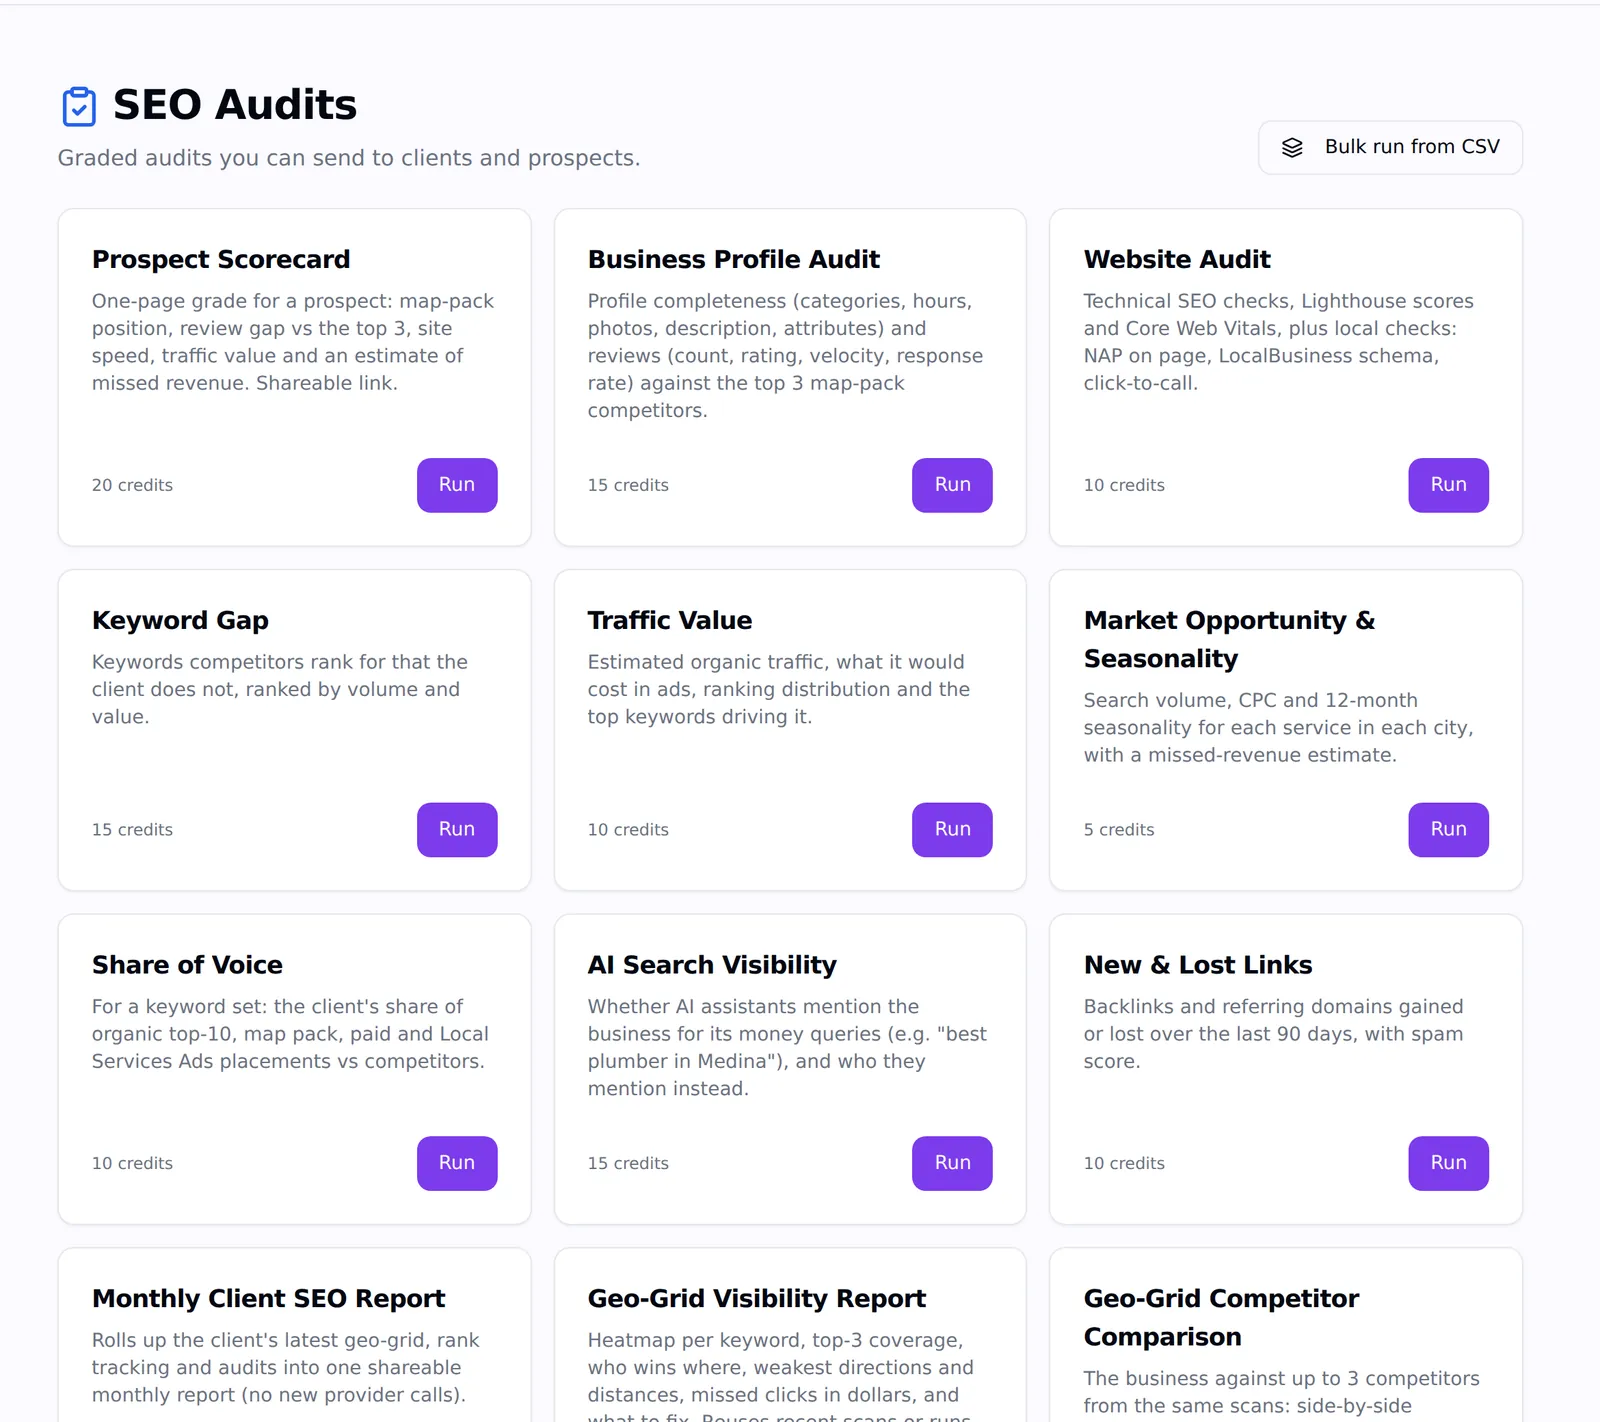This screenshot has width=1600, height=1422.
Task: Click '10 credits' on Traffic Value card
Action: [628, 830]
